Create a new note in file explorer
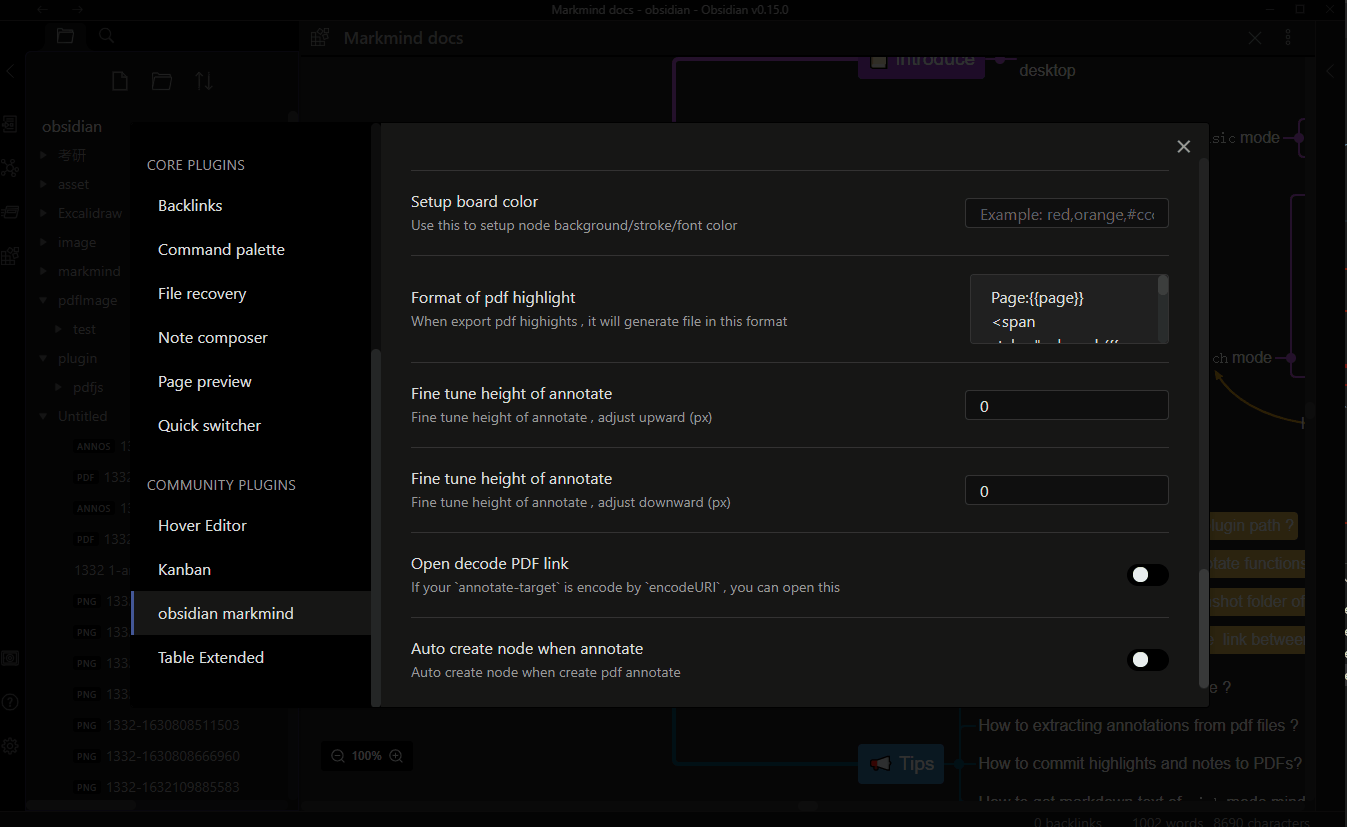1347x827 pixels. tap(120, 81)
